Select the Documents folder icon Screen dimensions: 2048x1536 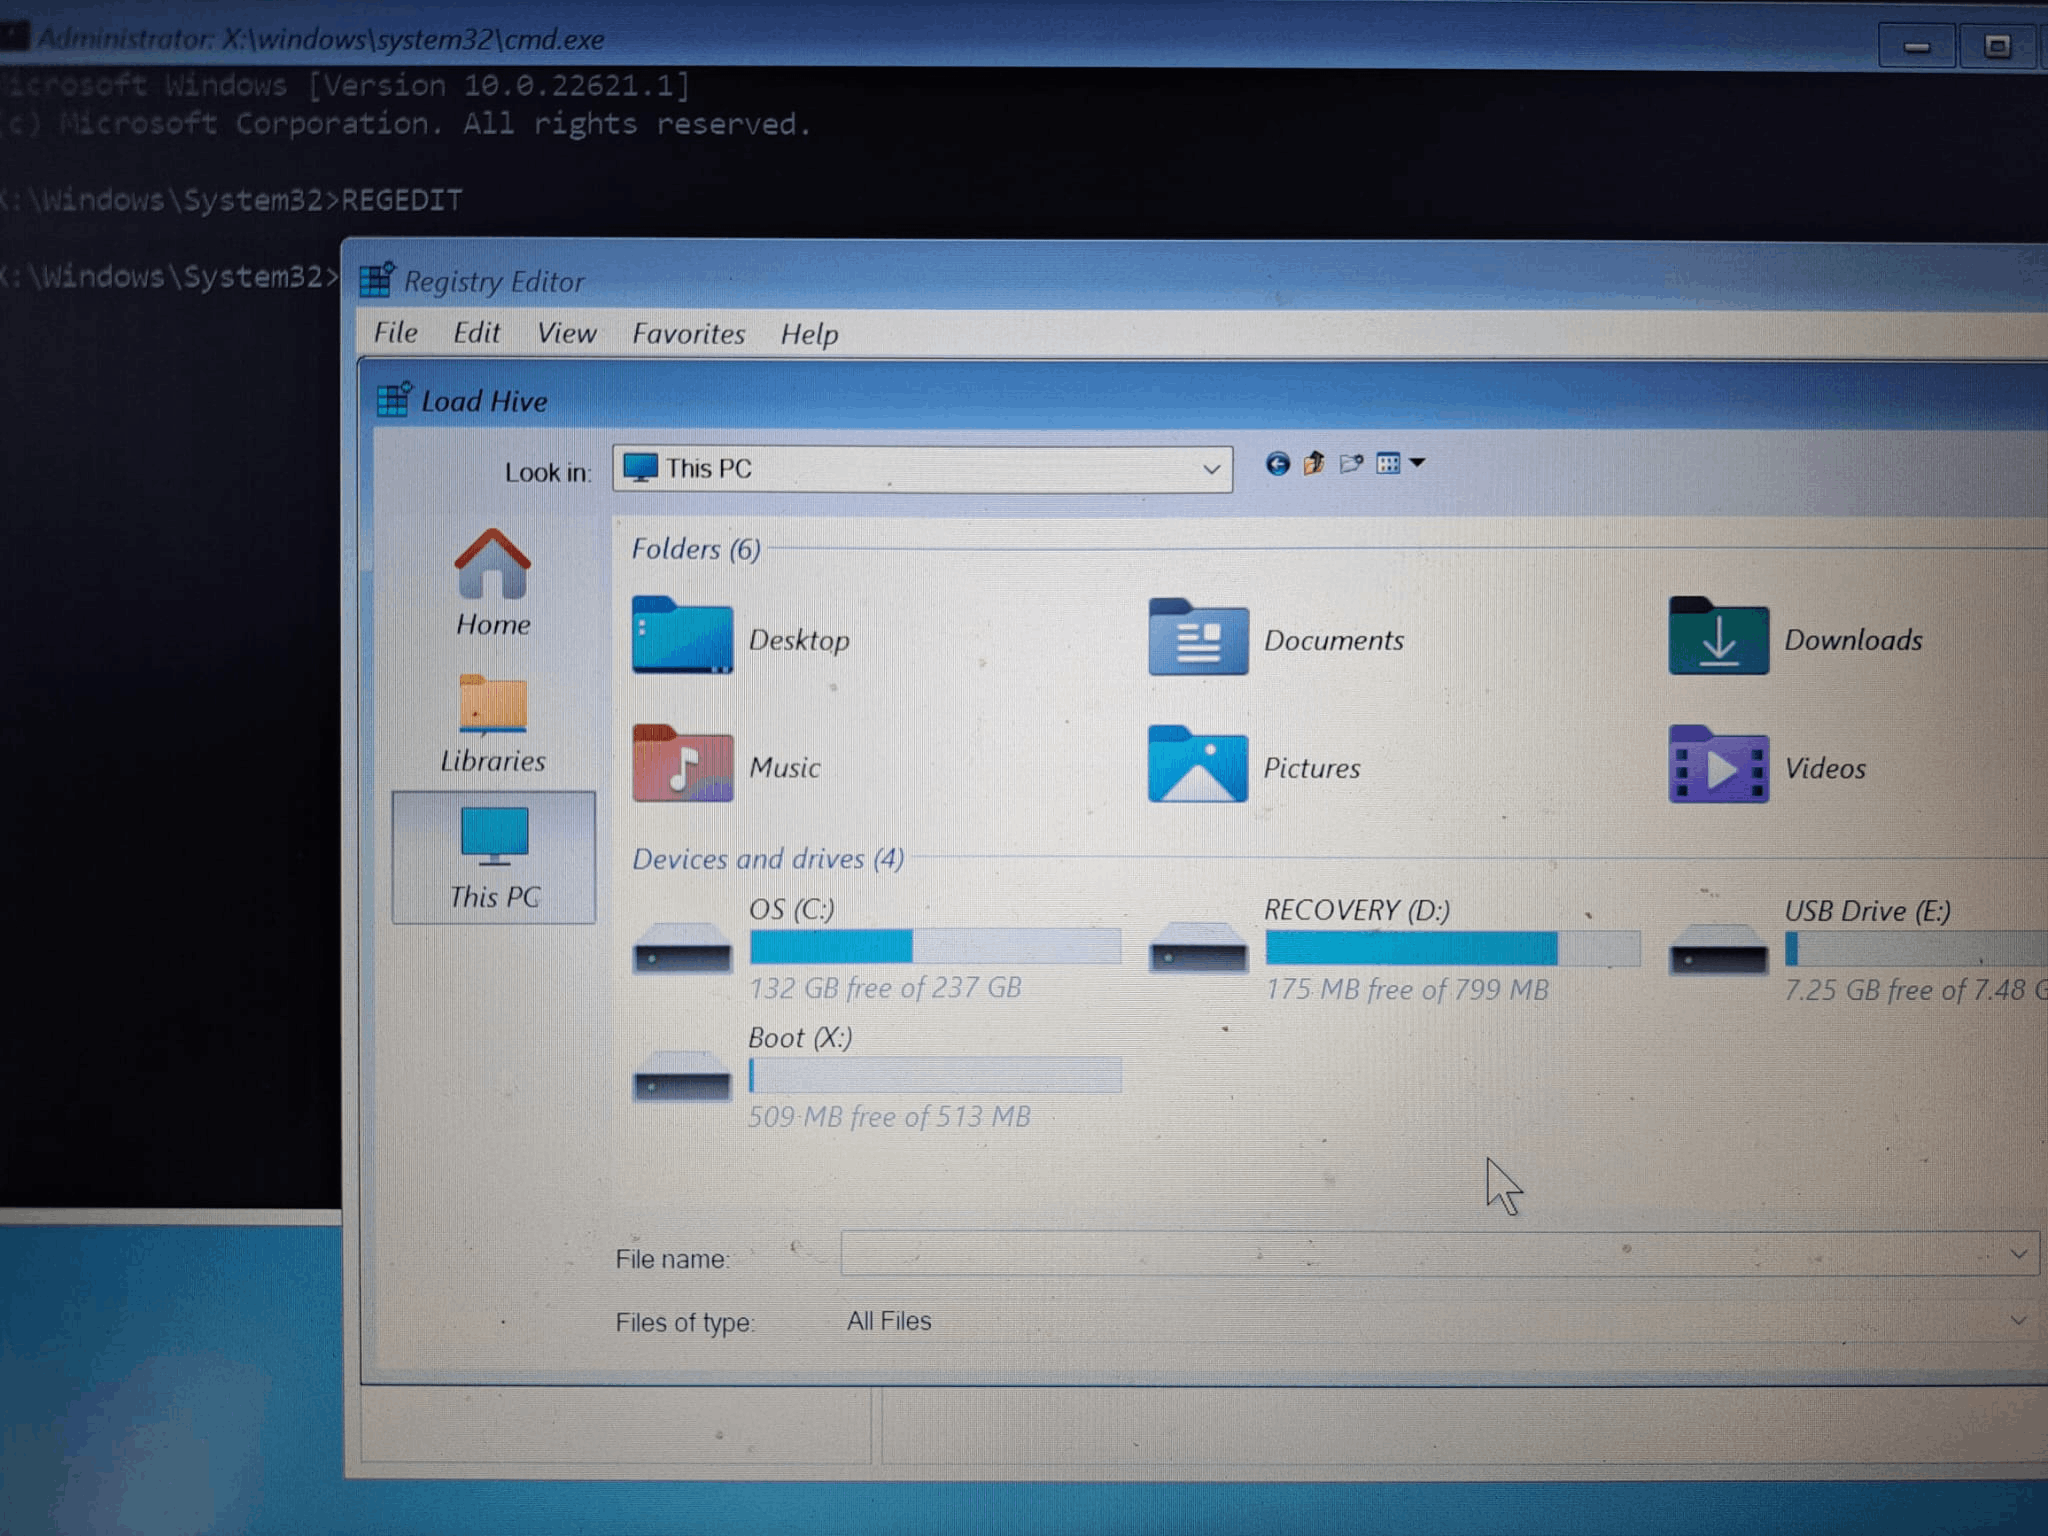pos(1198,637)
